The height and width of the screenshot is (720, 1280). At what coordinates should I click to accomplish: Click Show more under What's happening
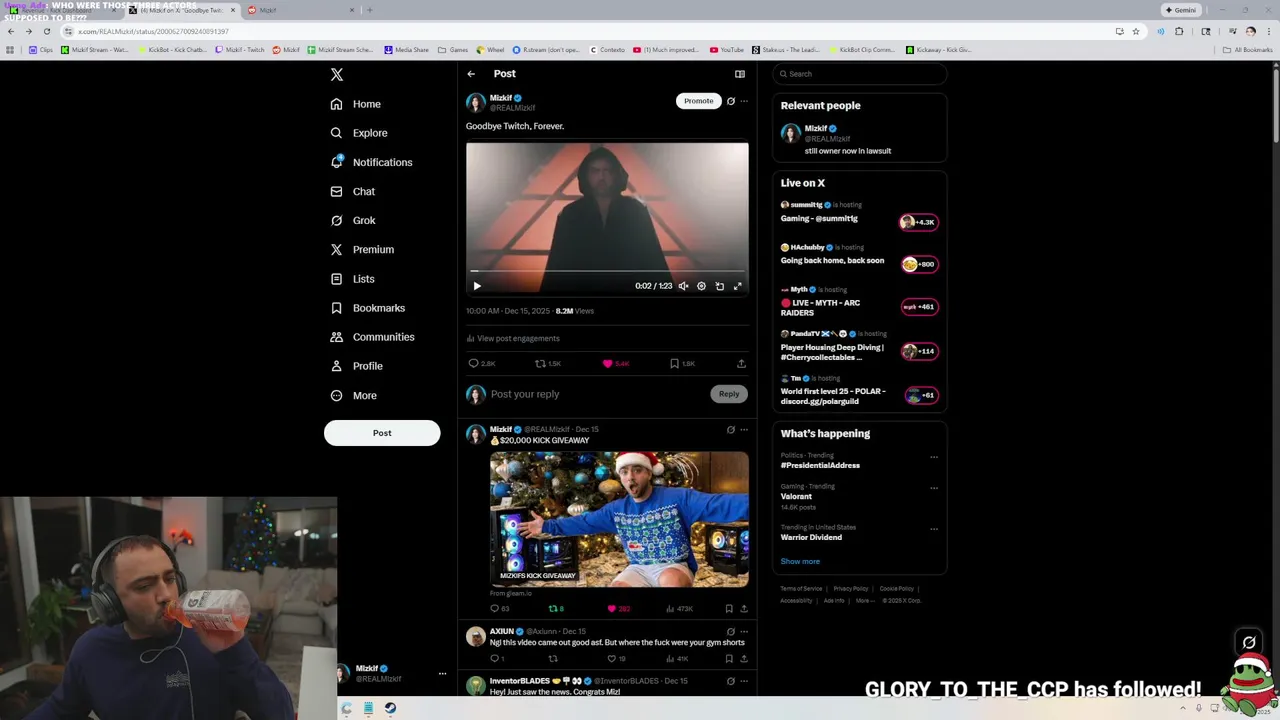(x=800, y=561)
